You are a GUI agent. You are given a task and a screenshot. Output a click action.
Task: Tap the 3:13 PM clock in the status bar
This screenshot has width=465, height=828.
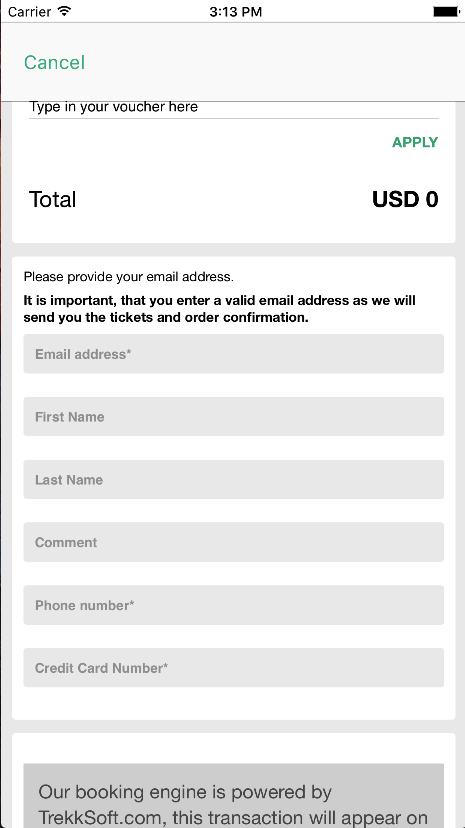[x=235, y=12]
